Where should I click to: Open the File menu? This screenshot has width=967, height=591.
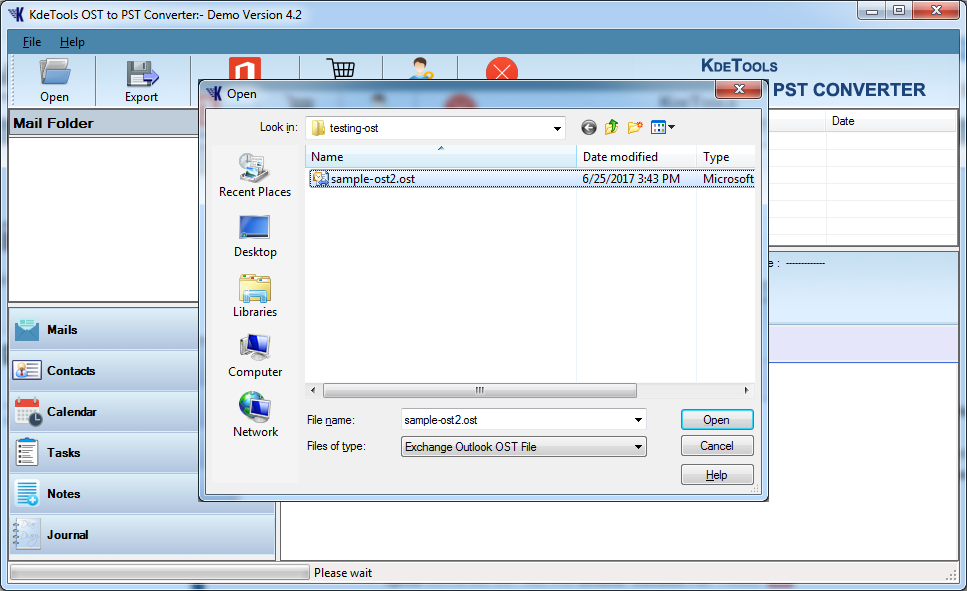click(x=32, y=42)
